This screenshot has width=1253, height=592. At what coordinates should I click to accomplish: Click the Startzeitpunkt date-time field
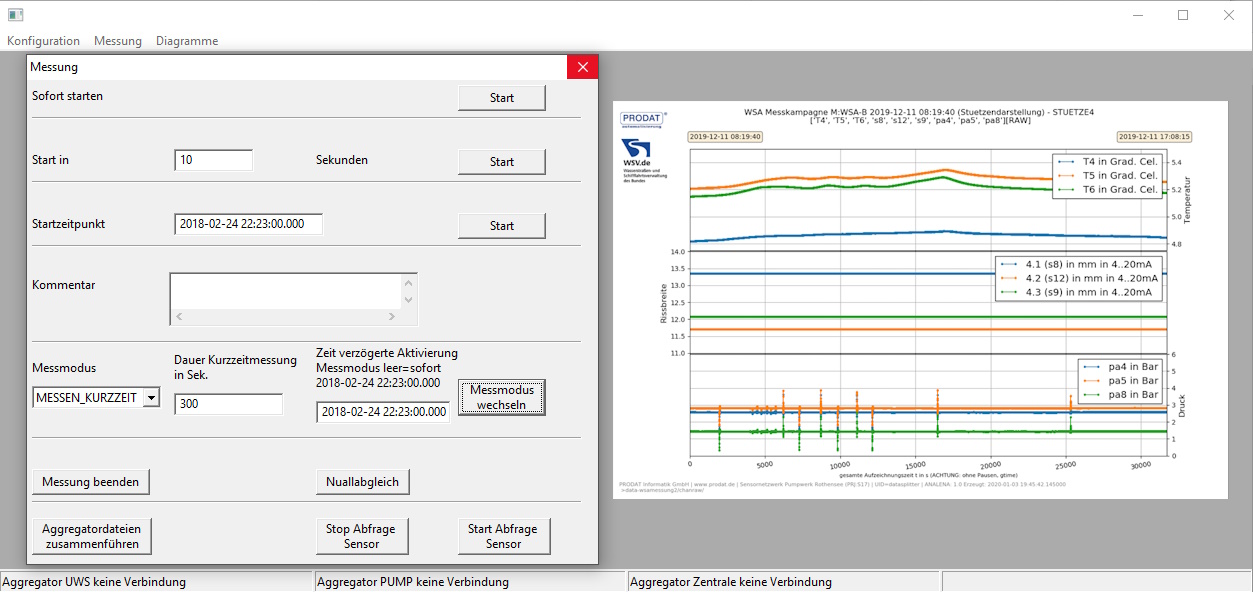click(x=248, y=224)
